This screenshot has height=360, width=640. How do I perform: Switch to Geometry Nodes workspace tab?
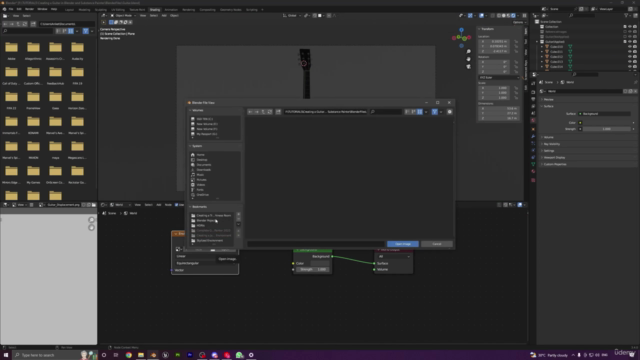(231, 9)
